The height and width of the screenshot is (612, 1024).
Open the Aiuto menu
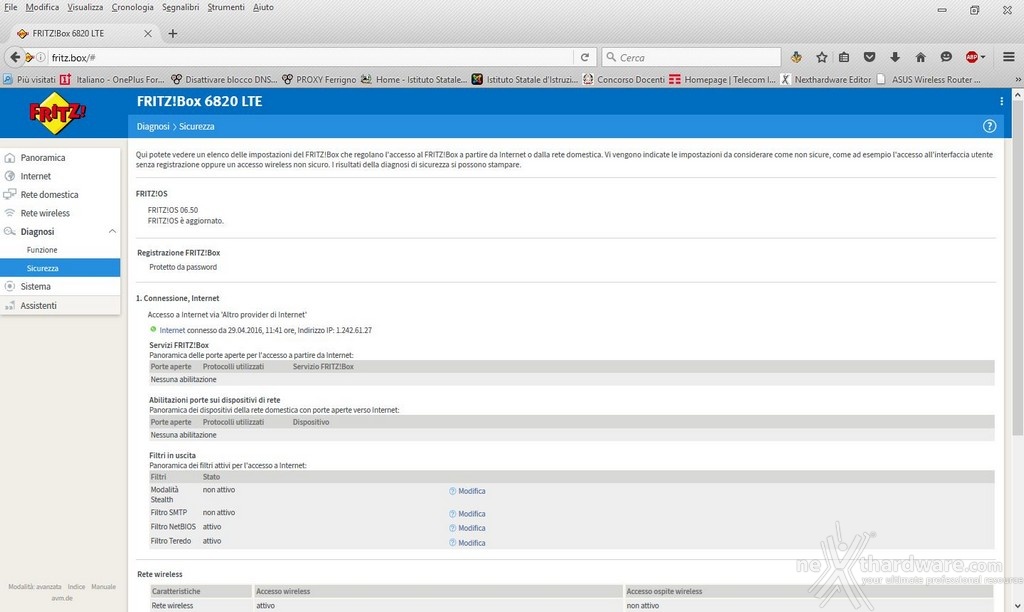click(x=263, y=7)
